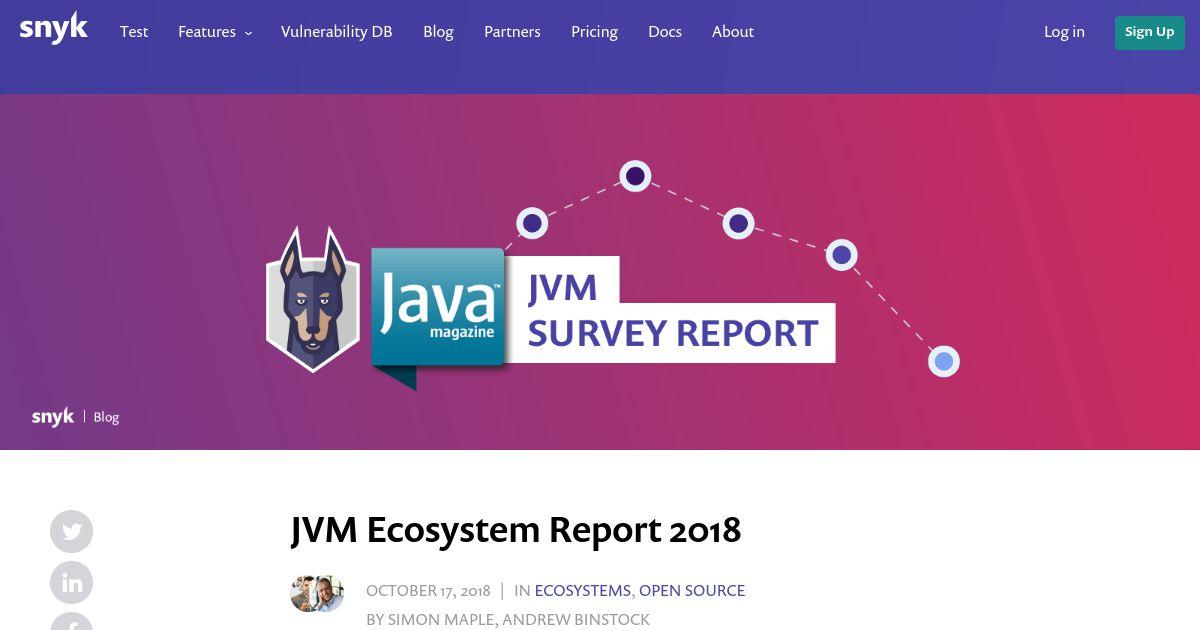Open the OPEN SOURCE category link
The width and height of the screenshot is (1200, 630).
click(692, 591)
